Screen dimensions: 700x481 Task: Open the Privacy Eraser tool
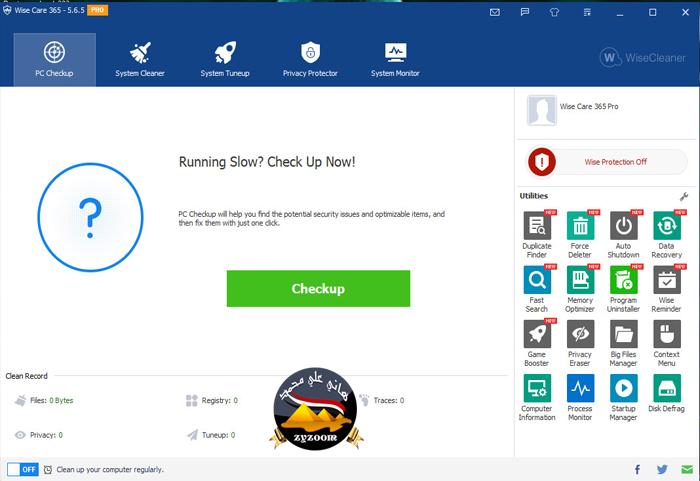(x=580, y=343)
